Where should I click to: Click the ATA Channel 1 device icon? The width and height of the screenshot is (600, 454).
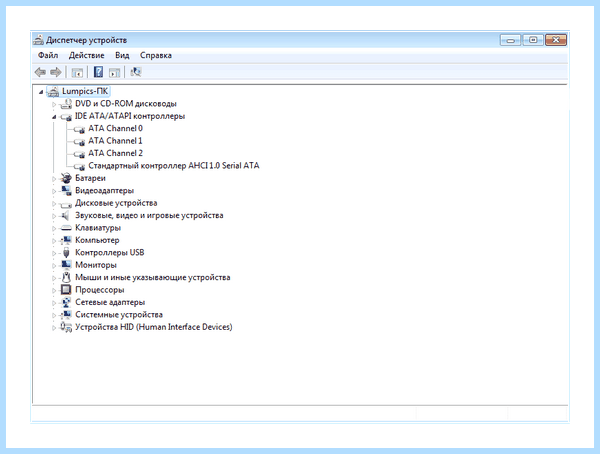pos(79,142)
